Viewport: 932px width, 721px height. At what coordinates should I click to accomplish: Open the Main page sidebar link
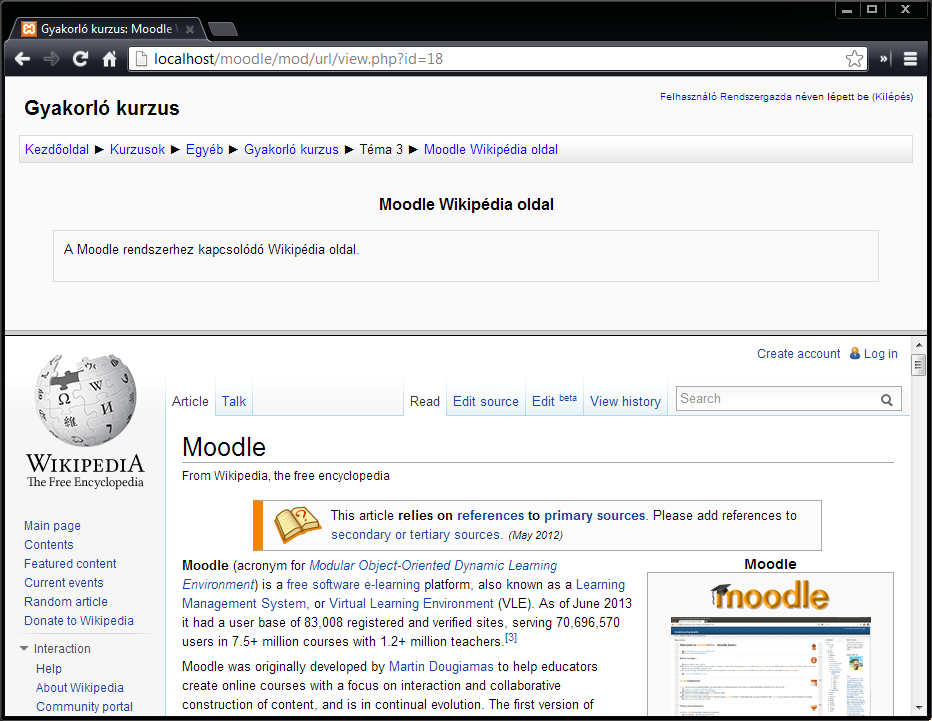(x=52, y=525)
